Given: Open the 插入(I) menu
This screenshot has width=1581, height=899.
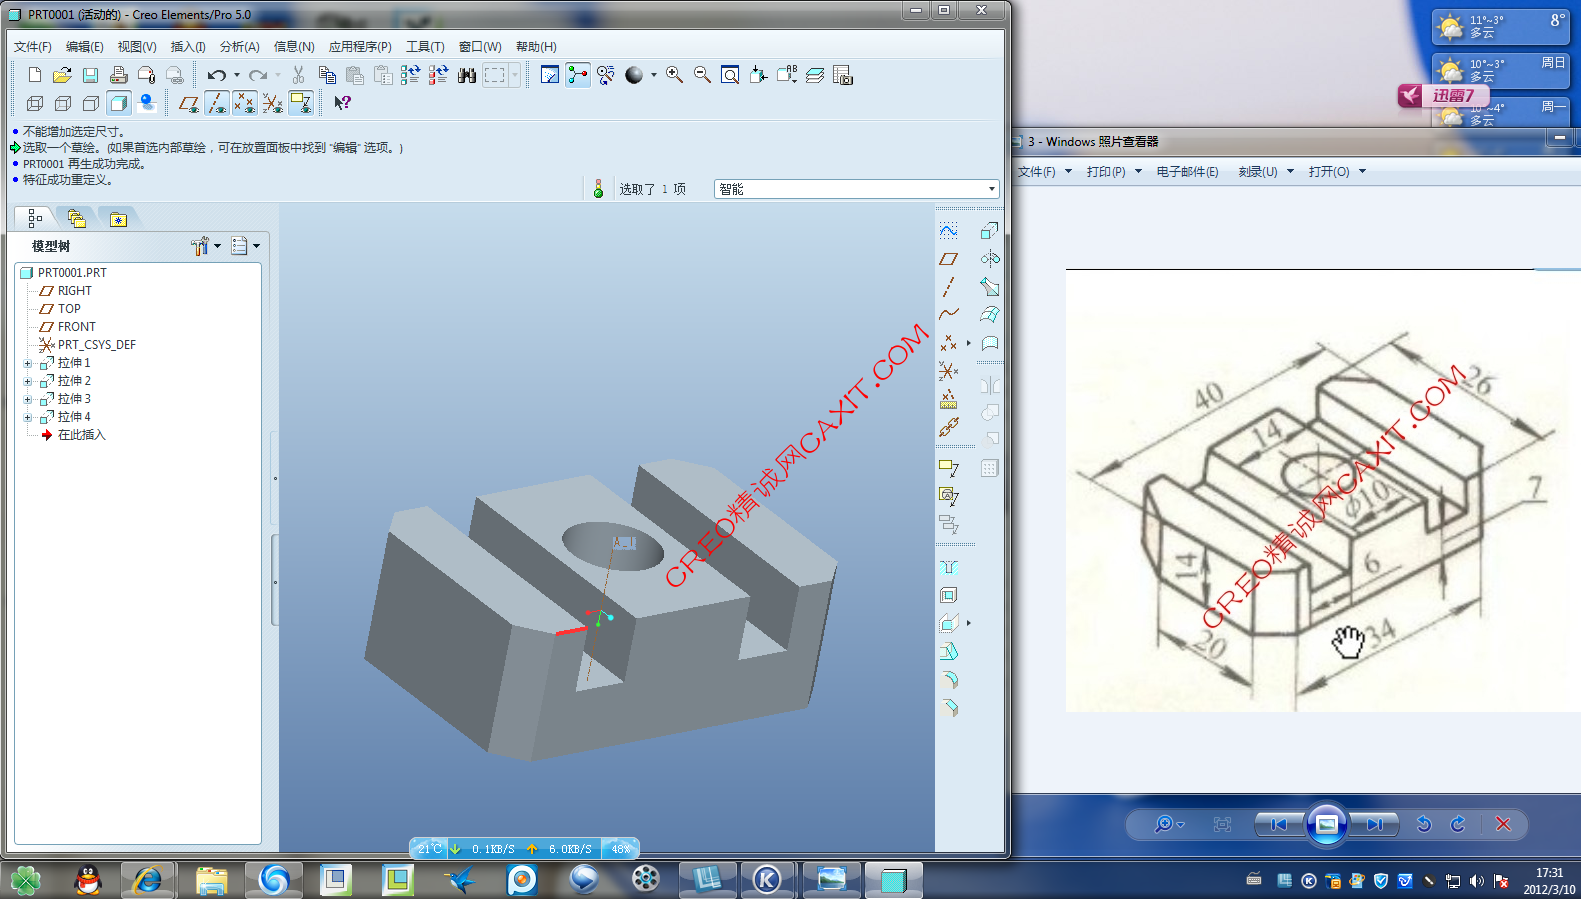Looking at the screenshot, I should point(187,47).
